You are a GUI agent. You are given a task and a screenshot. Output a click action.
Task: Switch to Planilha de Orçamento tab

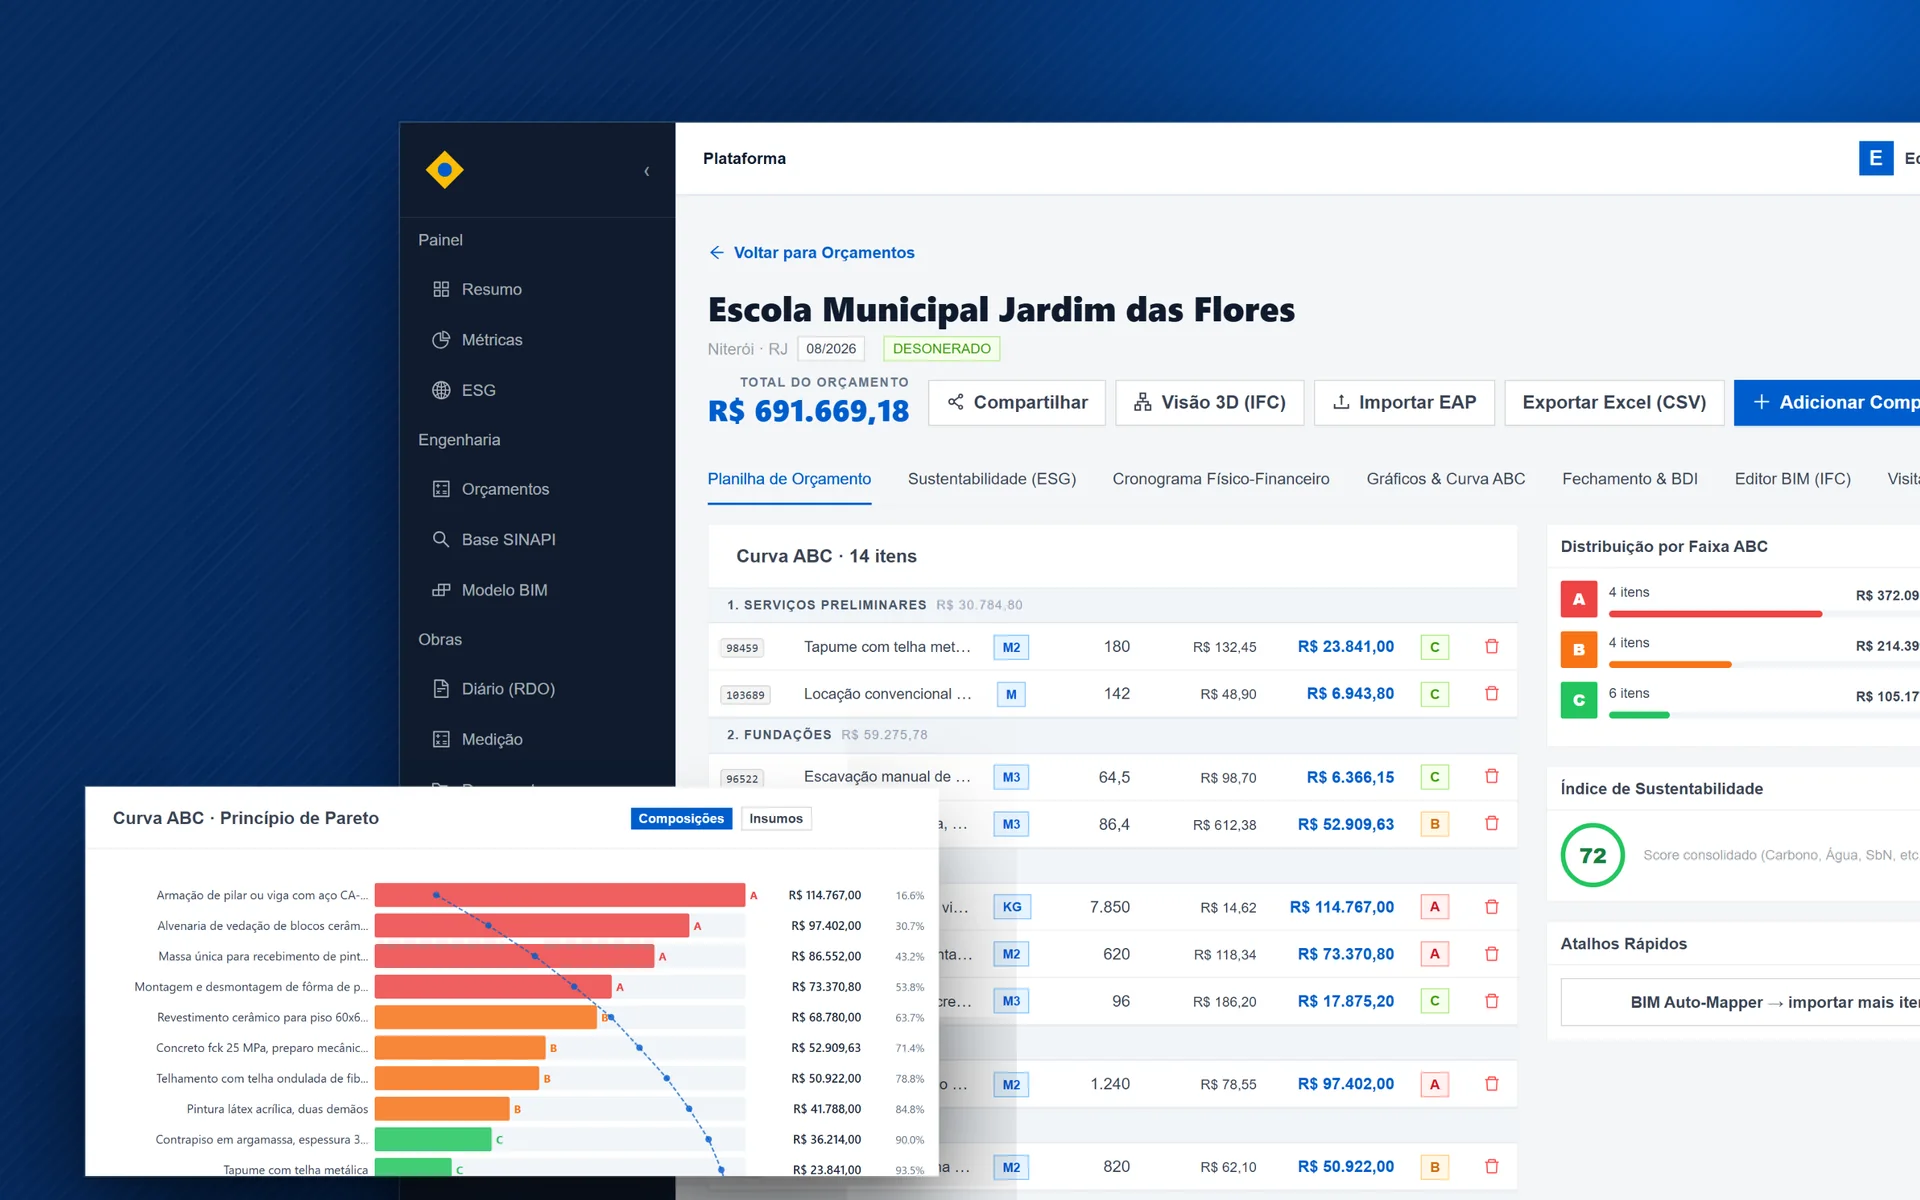coord(789,479)
